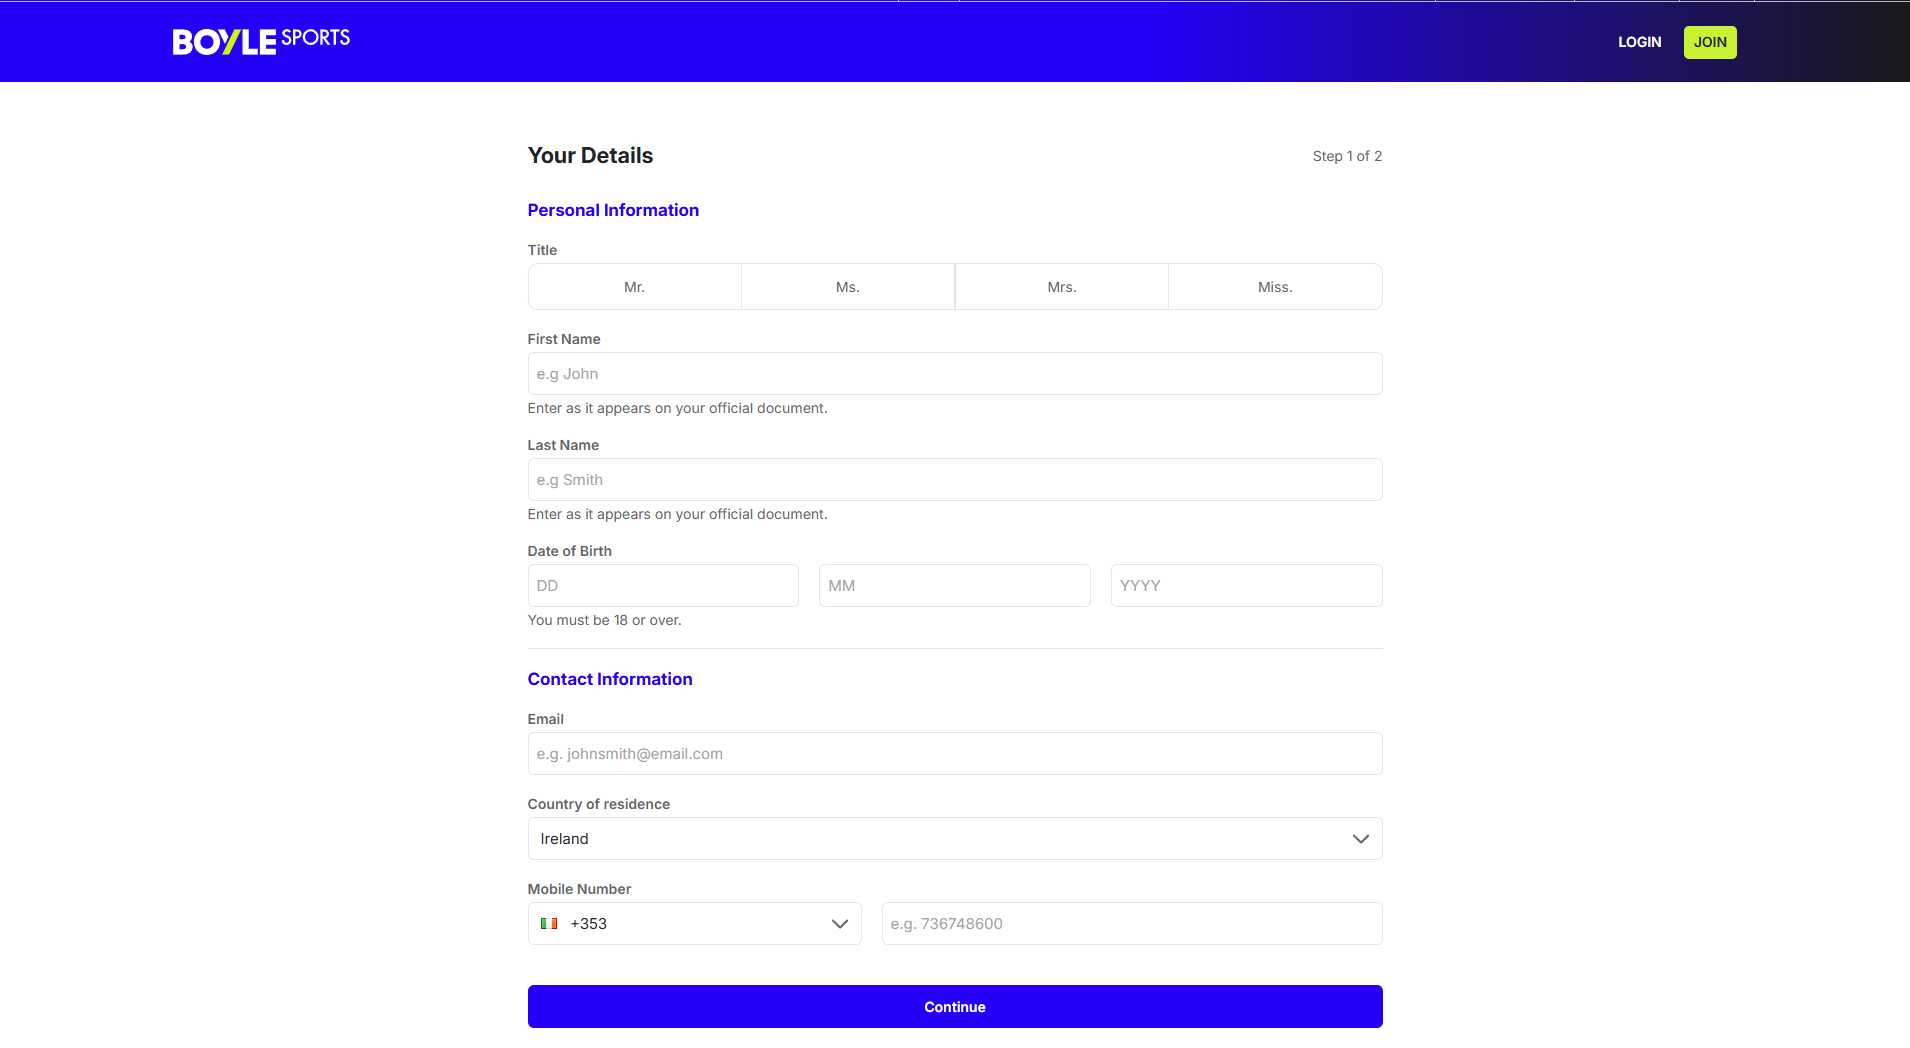Select the Ms. title option
The height and width of the screenshot is (1048, 1910).
[x=848, y=287]
